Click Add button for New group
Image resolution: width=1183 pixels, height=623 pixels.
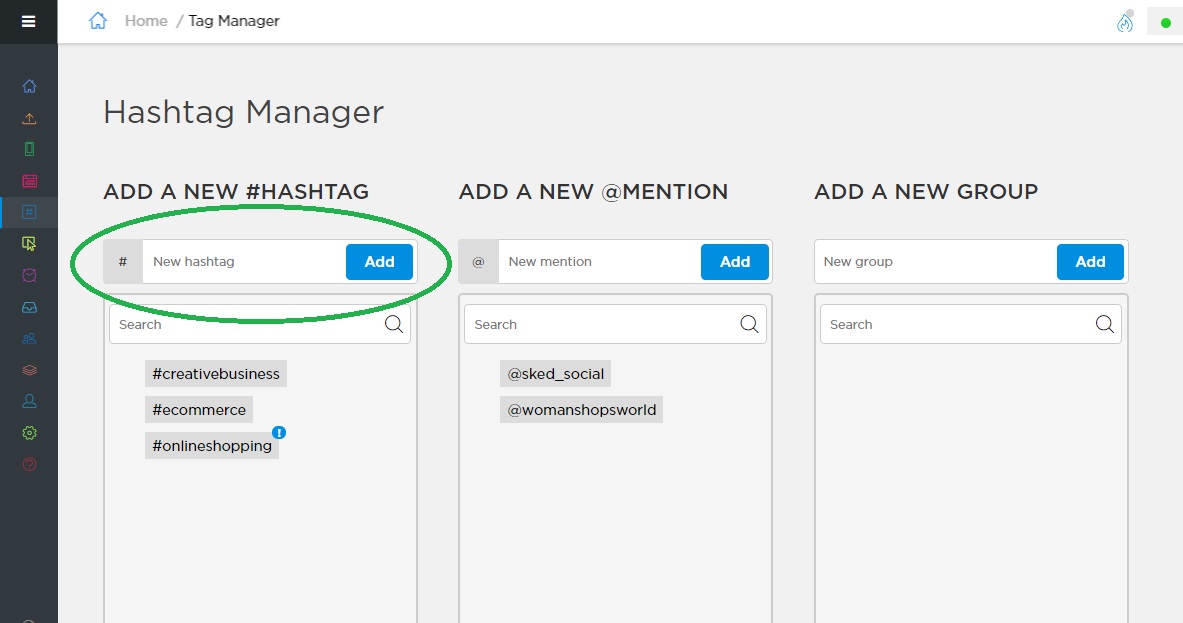(x=1090, y=262)
